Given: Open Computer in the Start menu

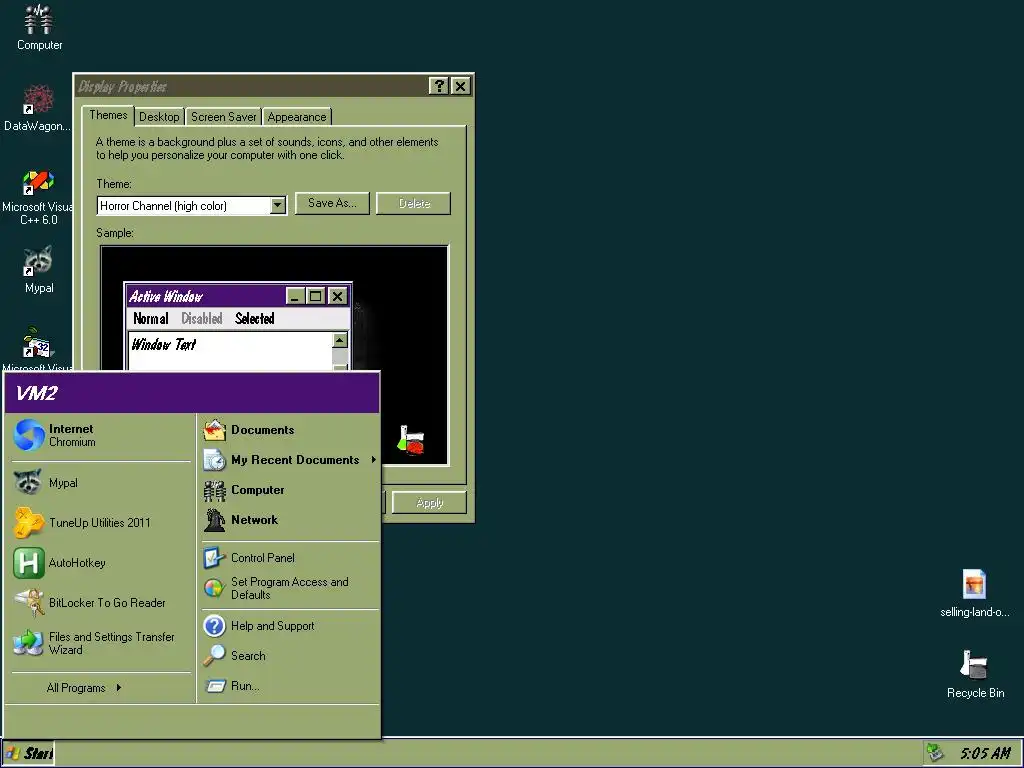Looking at the screenshot, I should tap(289, 490).
